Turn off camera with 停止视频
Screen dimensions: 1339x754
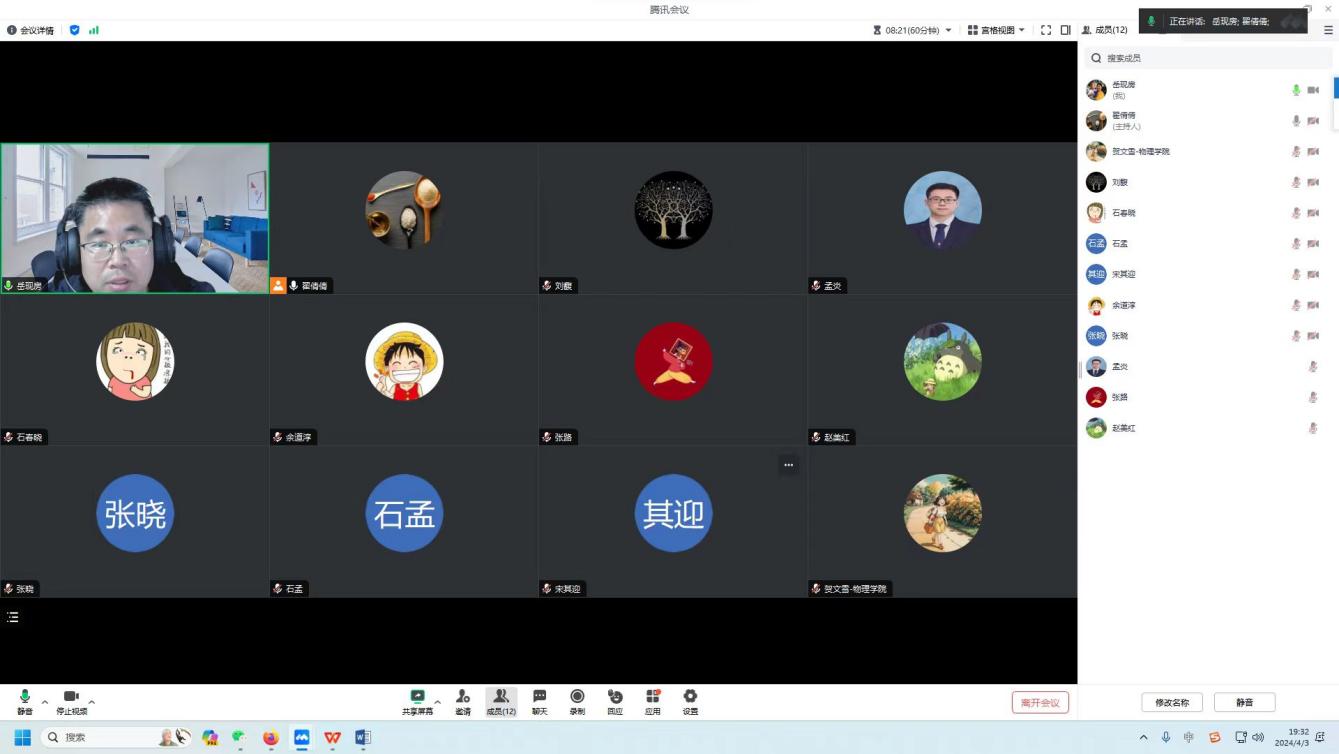(x=71, y=700)
